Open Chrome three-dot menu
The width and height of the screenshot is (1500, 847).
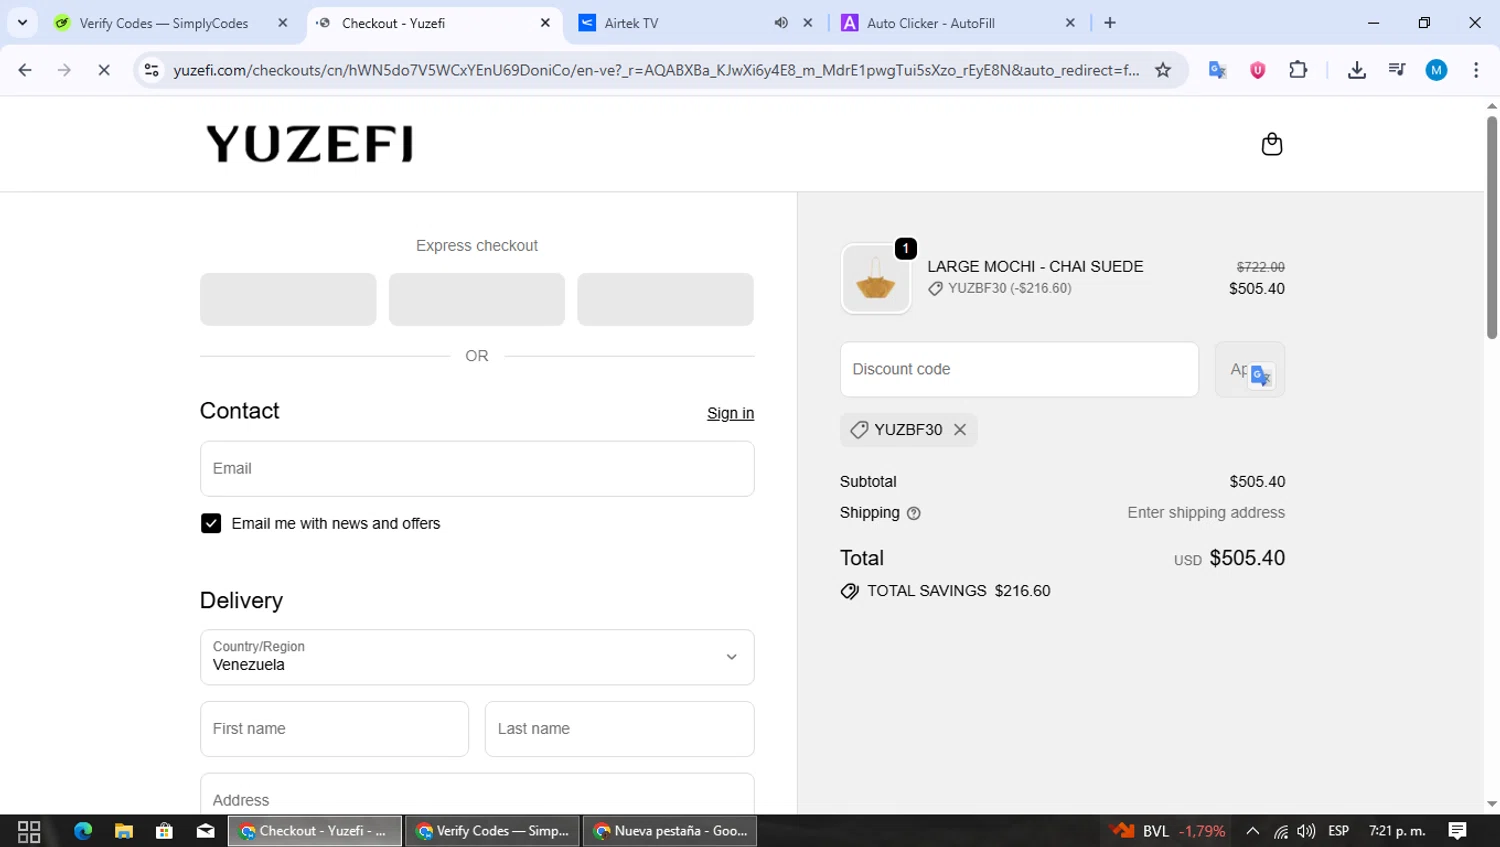coord(1476,70)
